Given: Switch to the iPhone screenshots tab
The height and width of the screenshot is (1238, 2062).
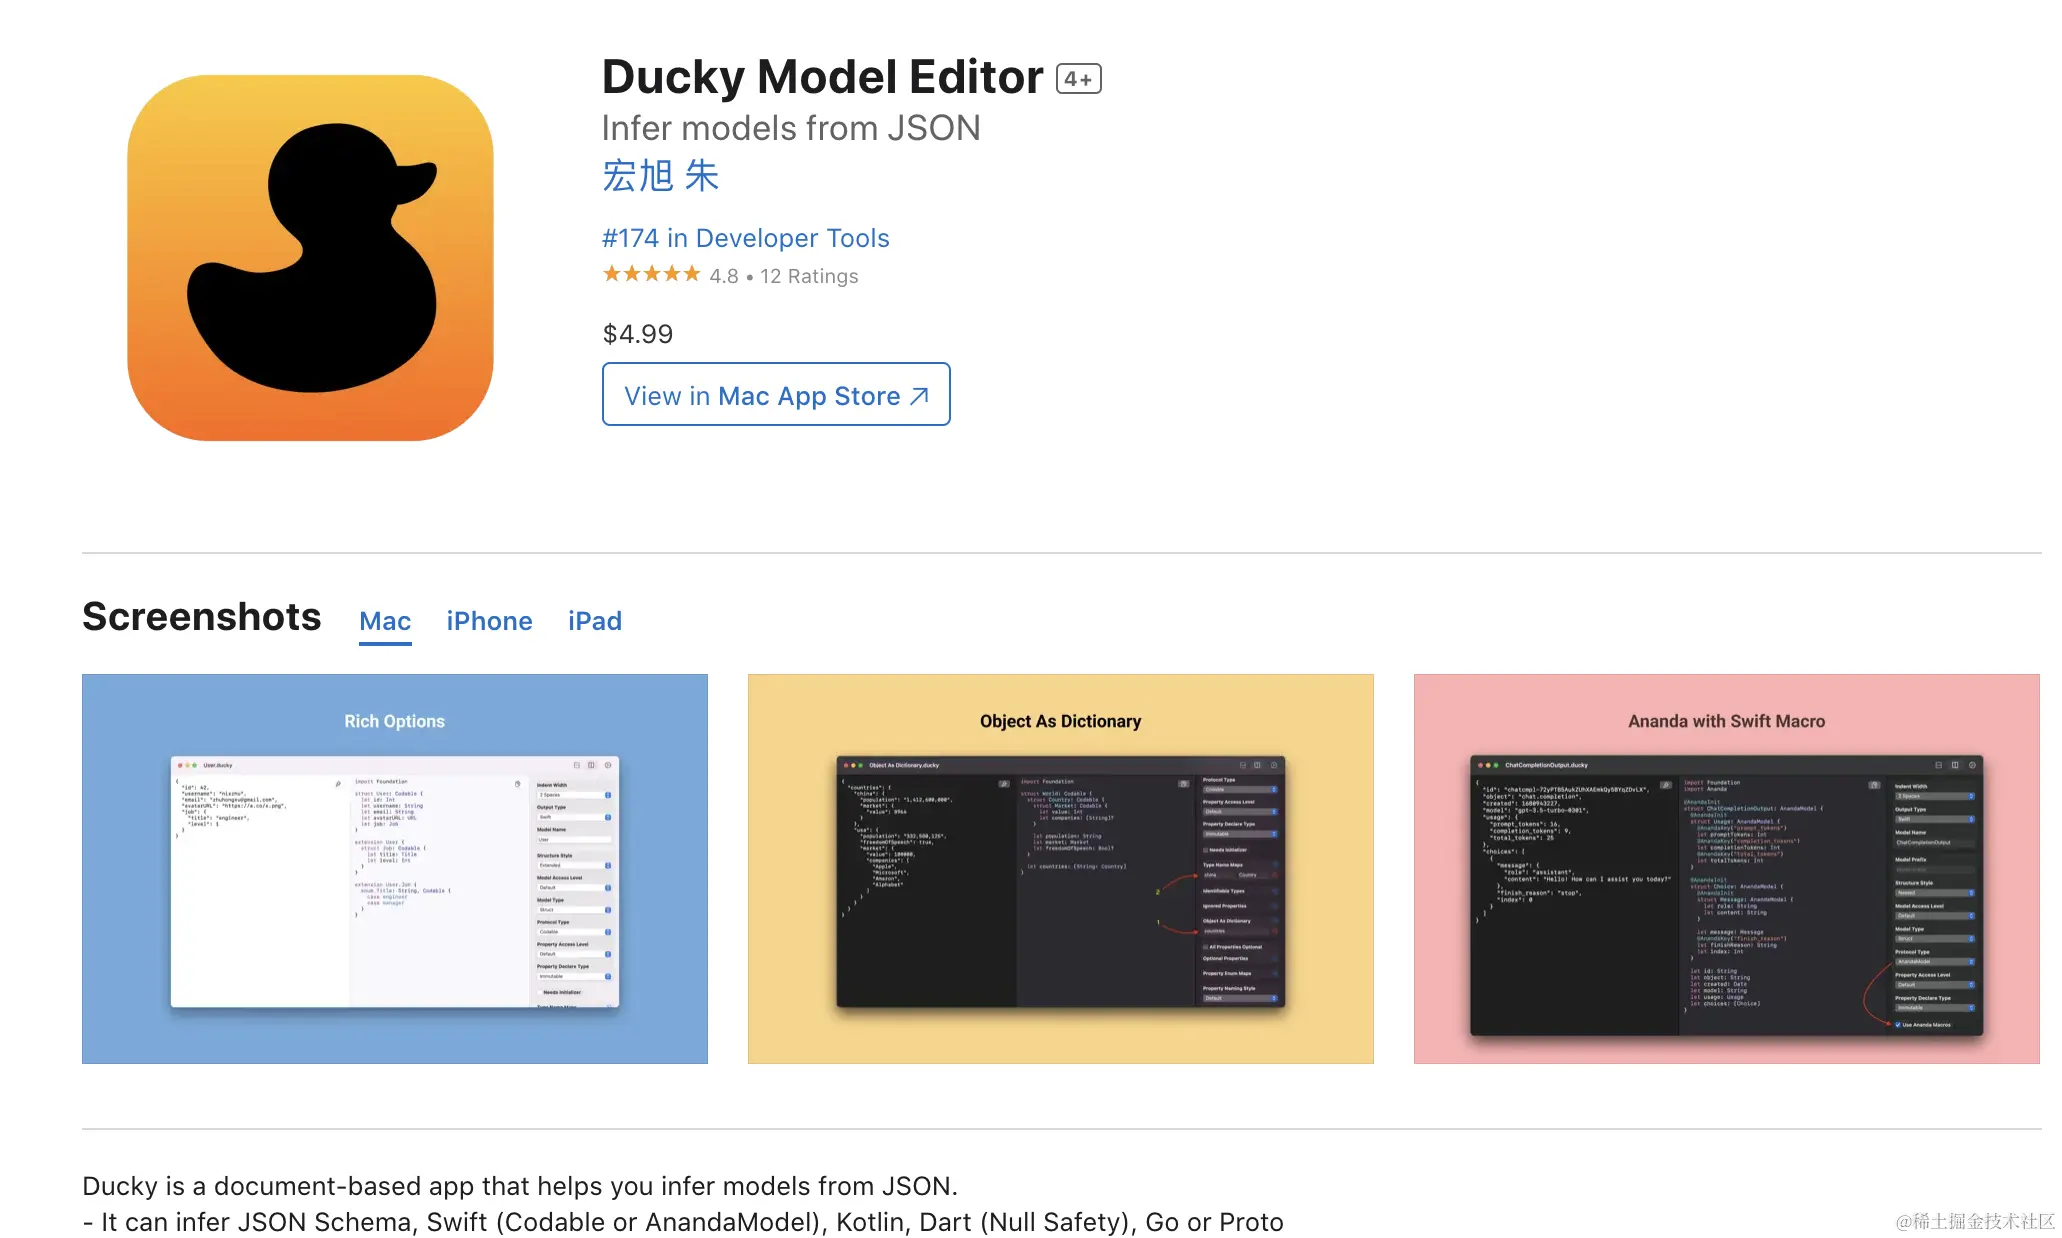Looking at the screenshot, I should pyautogui.click(x=489, y=621).
